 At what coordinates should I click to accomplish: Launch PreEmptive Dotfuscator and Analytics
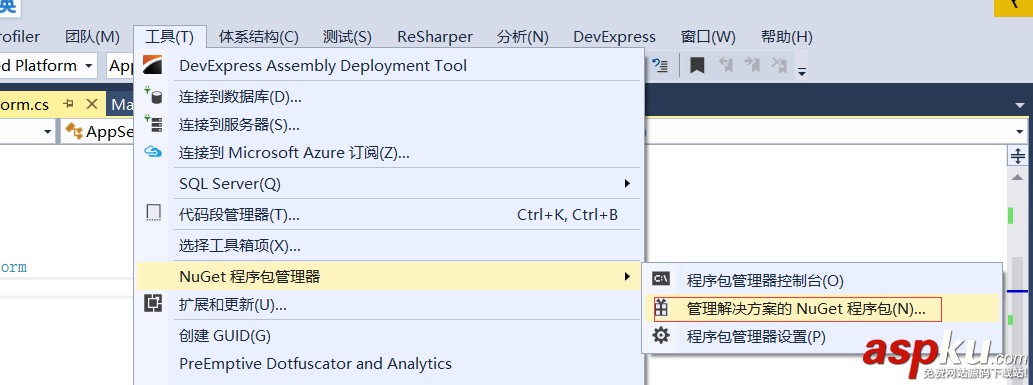pyautogui.click(x=389, y=363)
